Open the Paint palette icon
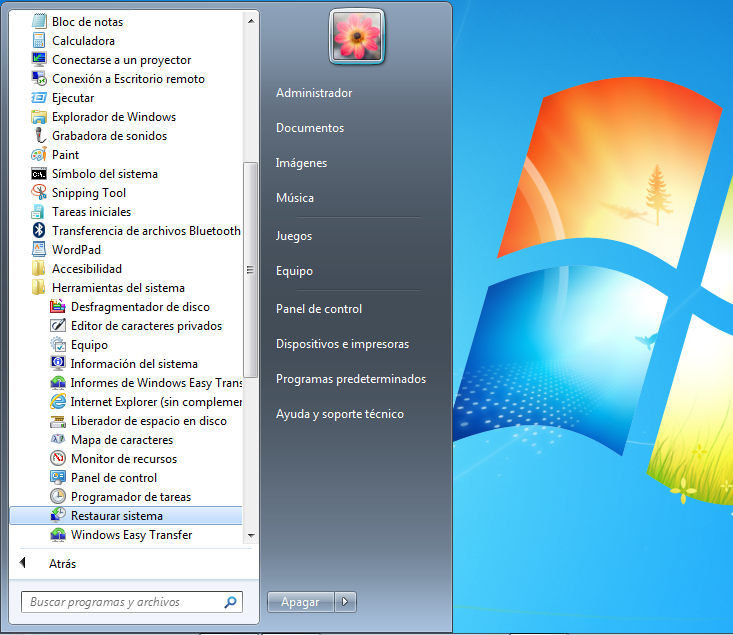Image resolution: width=733 pixels, height=635 pixels. (x=39, y=155)
